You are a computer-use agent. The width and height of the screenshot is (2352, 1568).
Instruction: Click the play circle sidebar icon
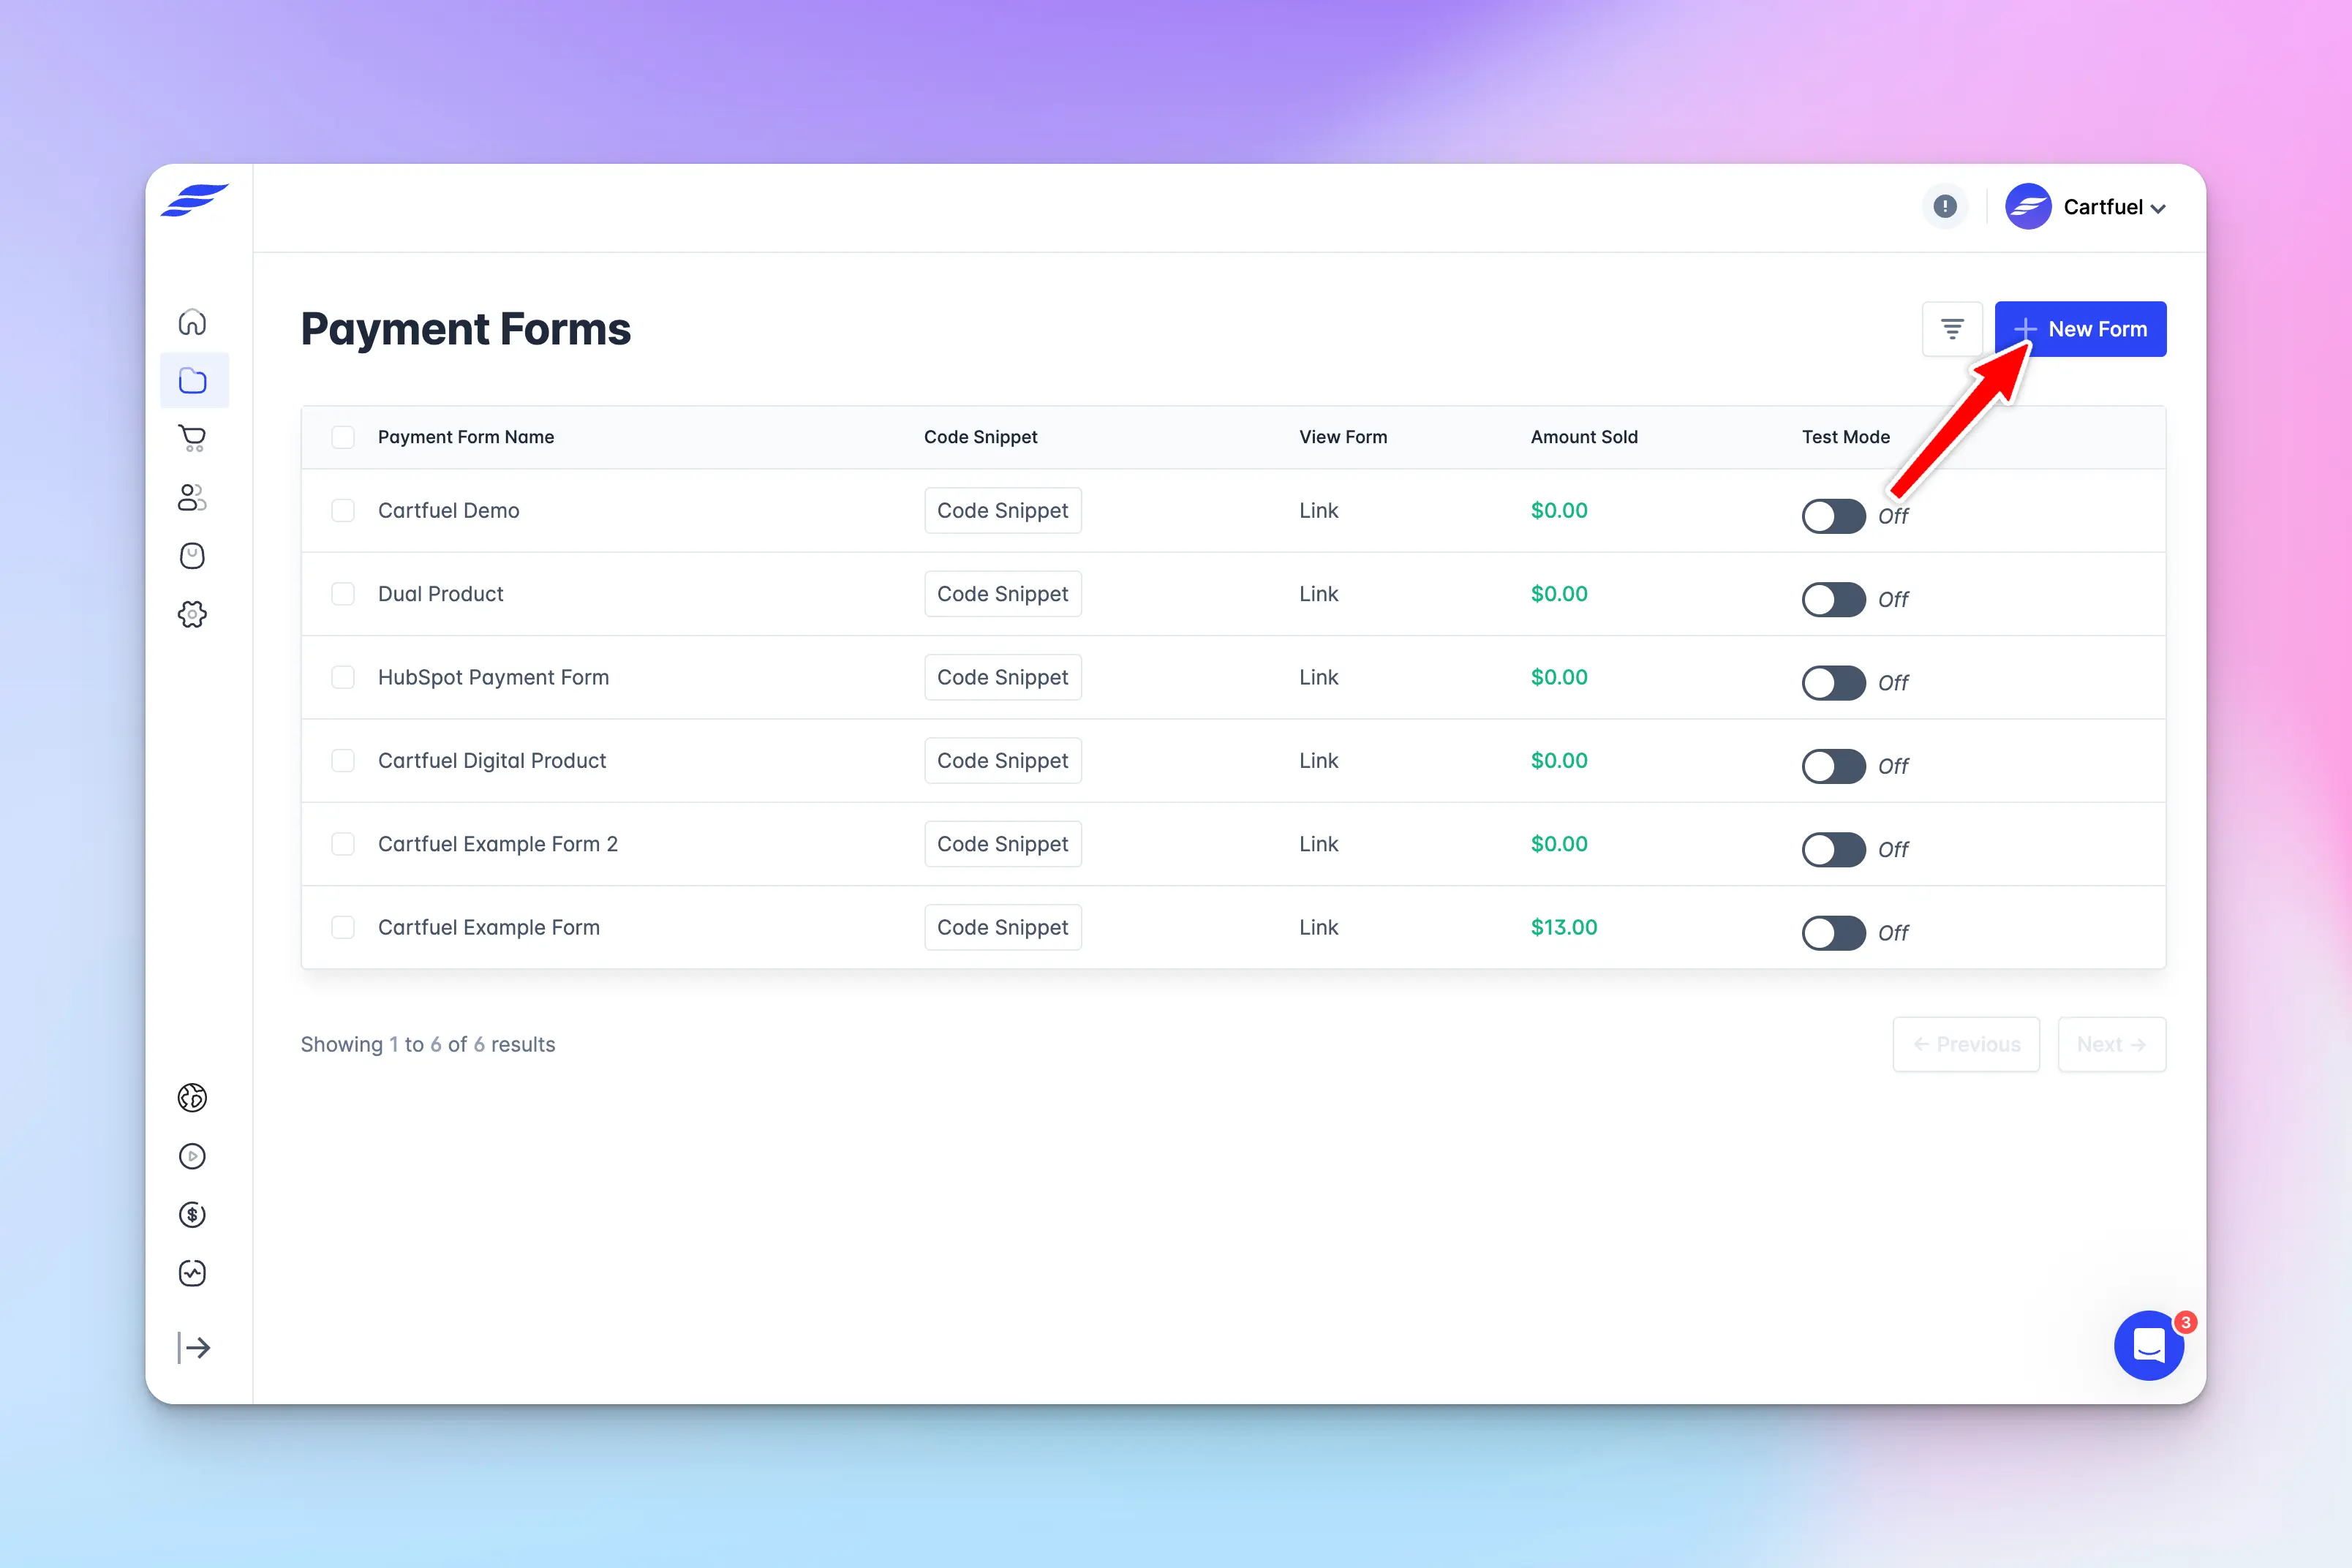(x=192, y=1156)
